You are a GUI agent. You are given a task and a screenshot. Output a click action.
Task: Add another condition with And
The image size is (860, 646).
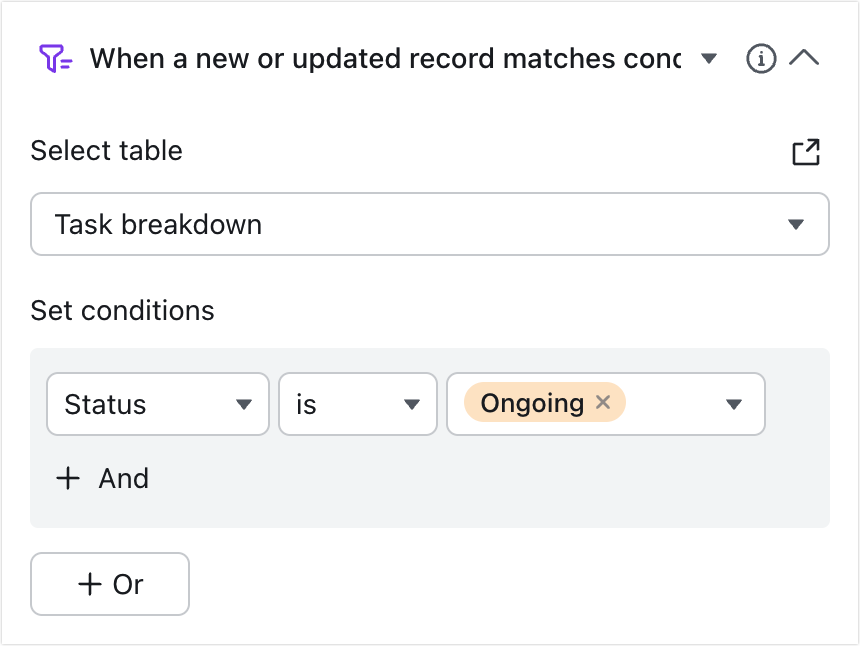tap(100, 478)
